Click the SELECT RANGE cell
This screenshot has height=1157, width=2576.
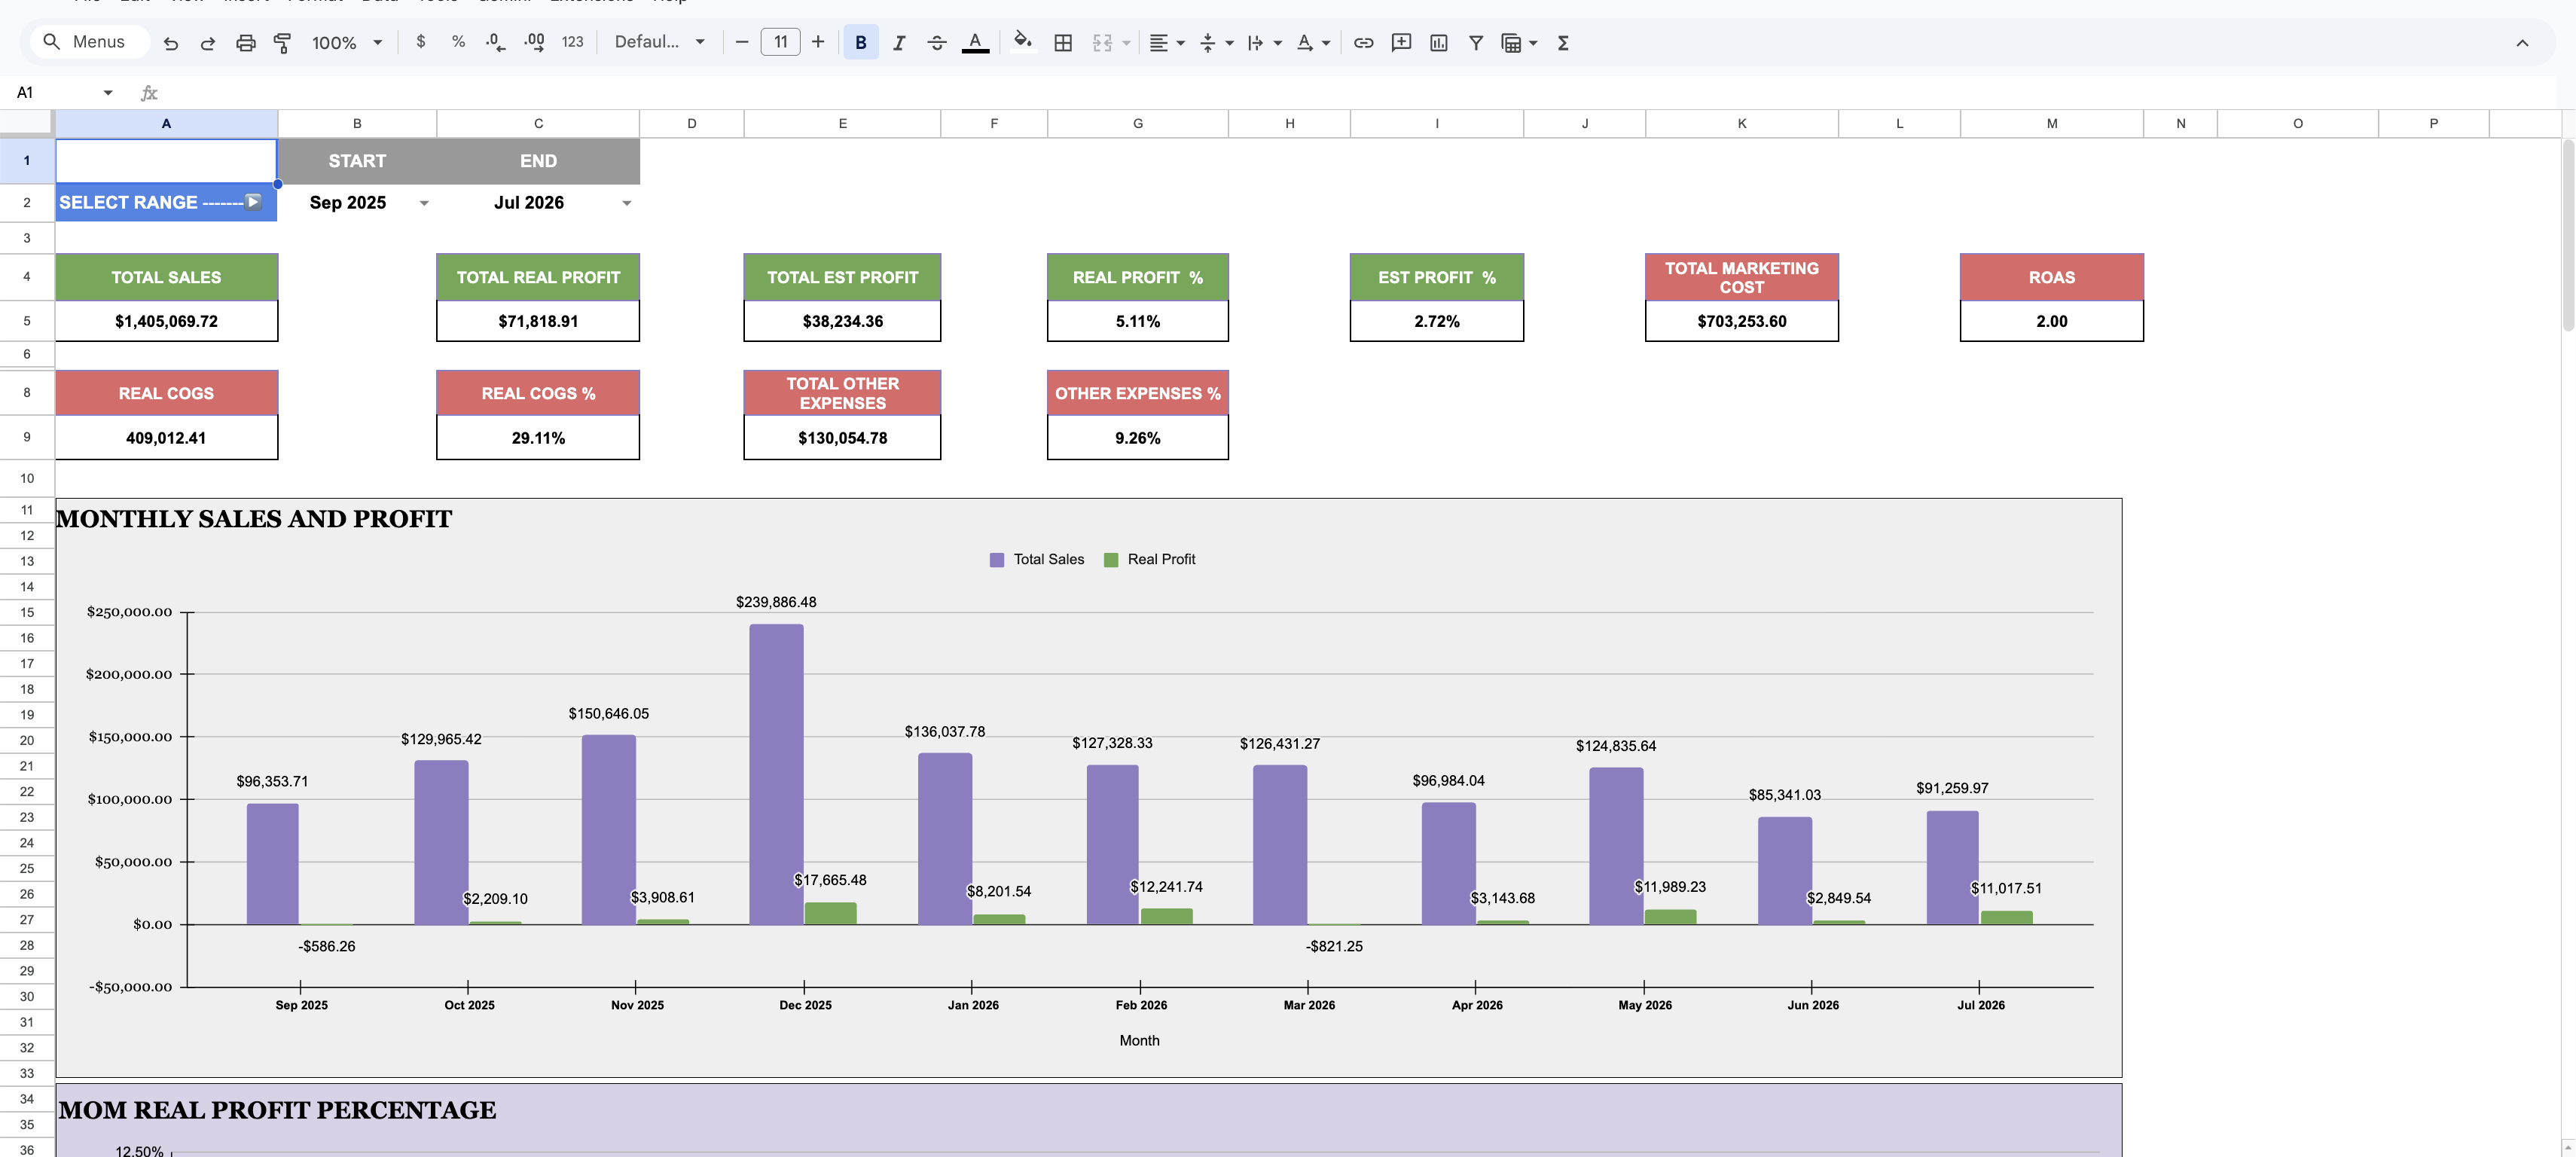[x=166, y=202]
